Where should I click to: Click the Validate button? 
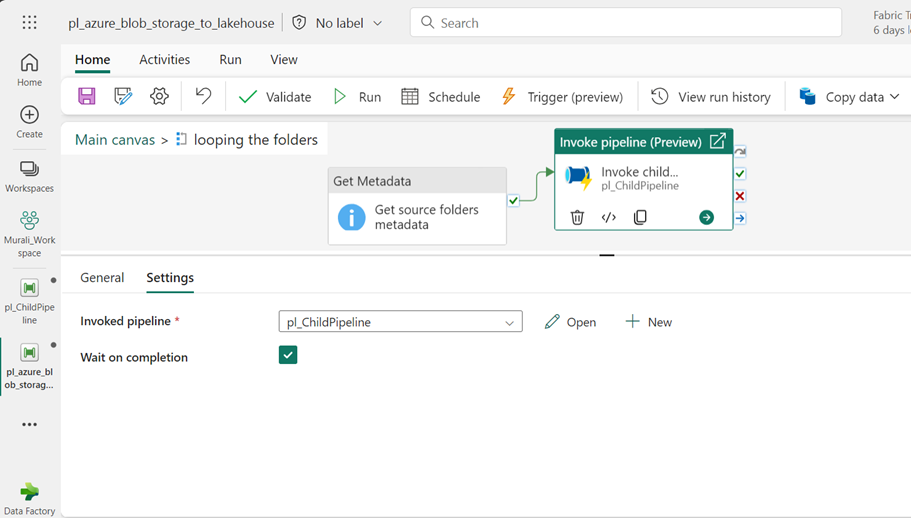point(275,97)
